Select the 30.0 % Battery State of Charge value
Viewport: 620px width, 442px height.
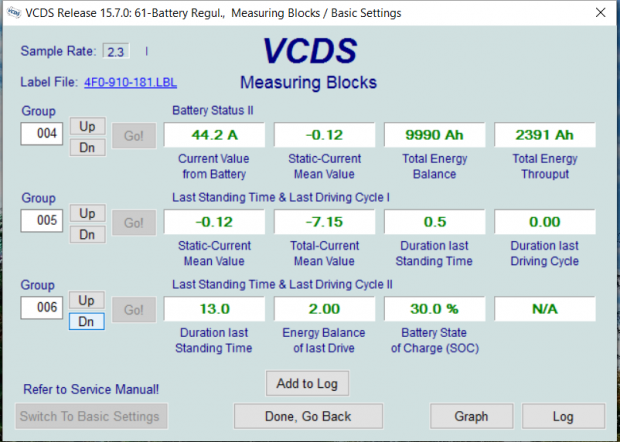pyautogui.click(x=435, y=309)
